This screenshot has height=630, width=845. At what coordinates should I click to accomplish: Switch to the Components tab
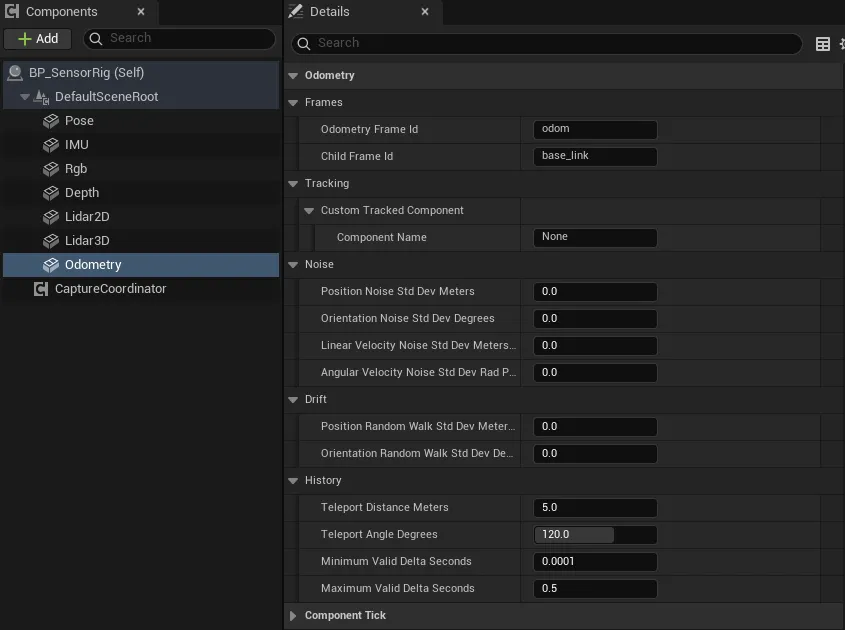(80, 12)
